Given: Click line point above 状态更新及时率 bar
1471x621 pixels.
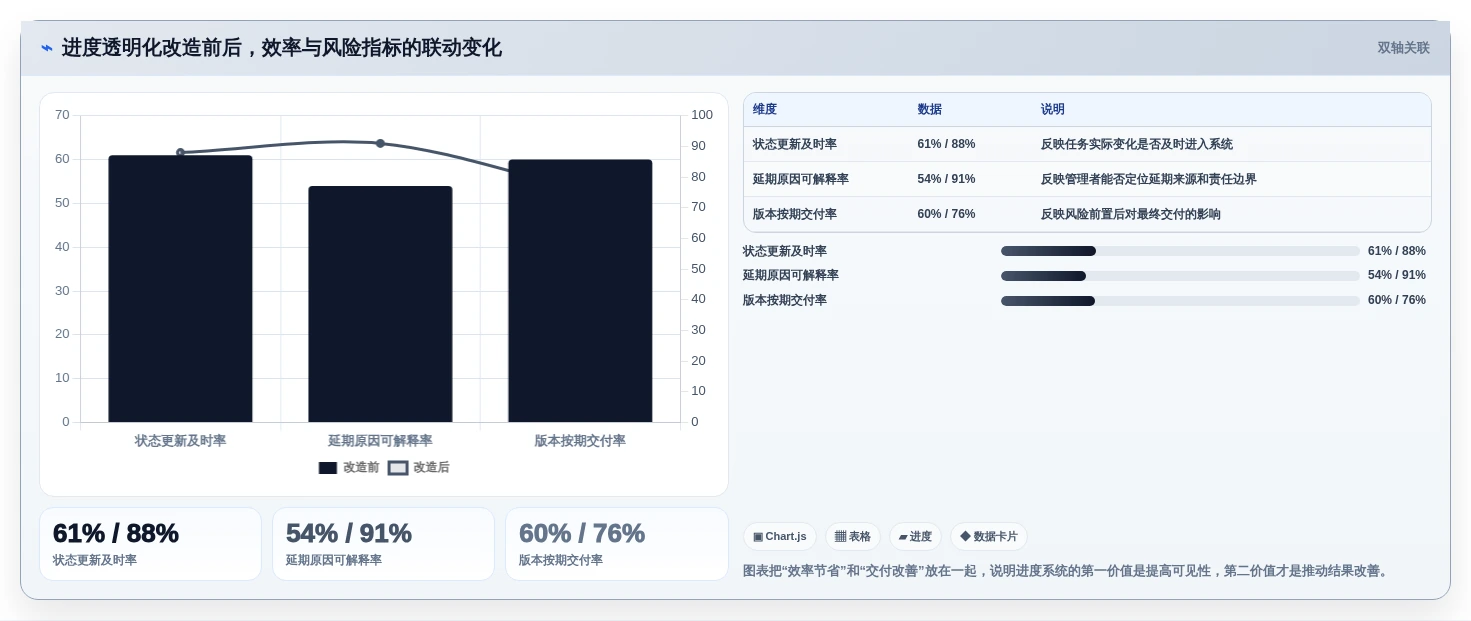Looking at the screenshot, I should click(181, 152).
